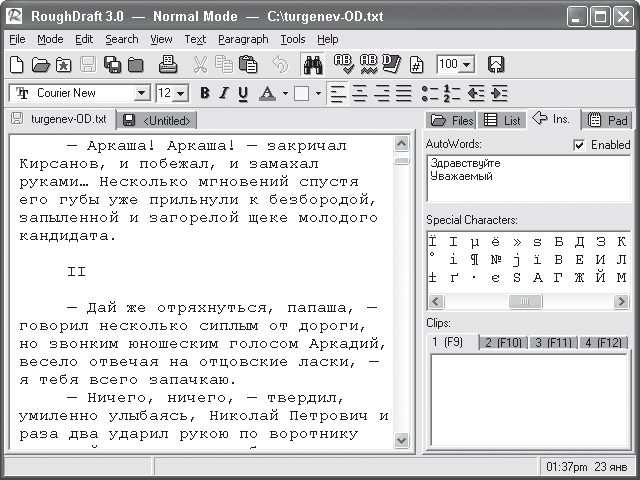Open the Courier New font dropdown
640x480 pixels.
tap(142, 93)
